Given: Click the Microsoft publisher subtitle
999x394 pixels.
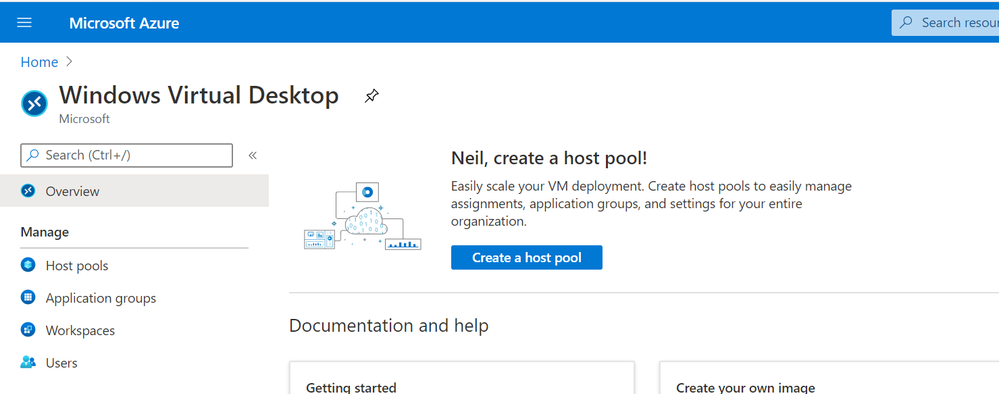Looking at the screenshot, I should click(84, 119).
